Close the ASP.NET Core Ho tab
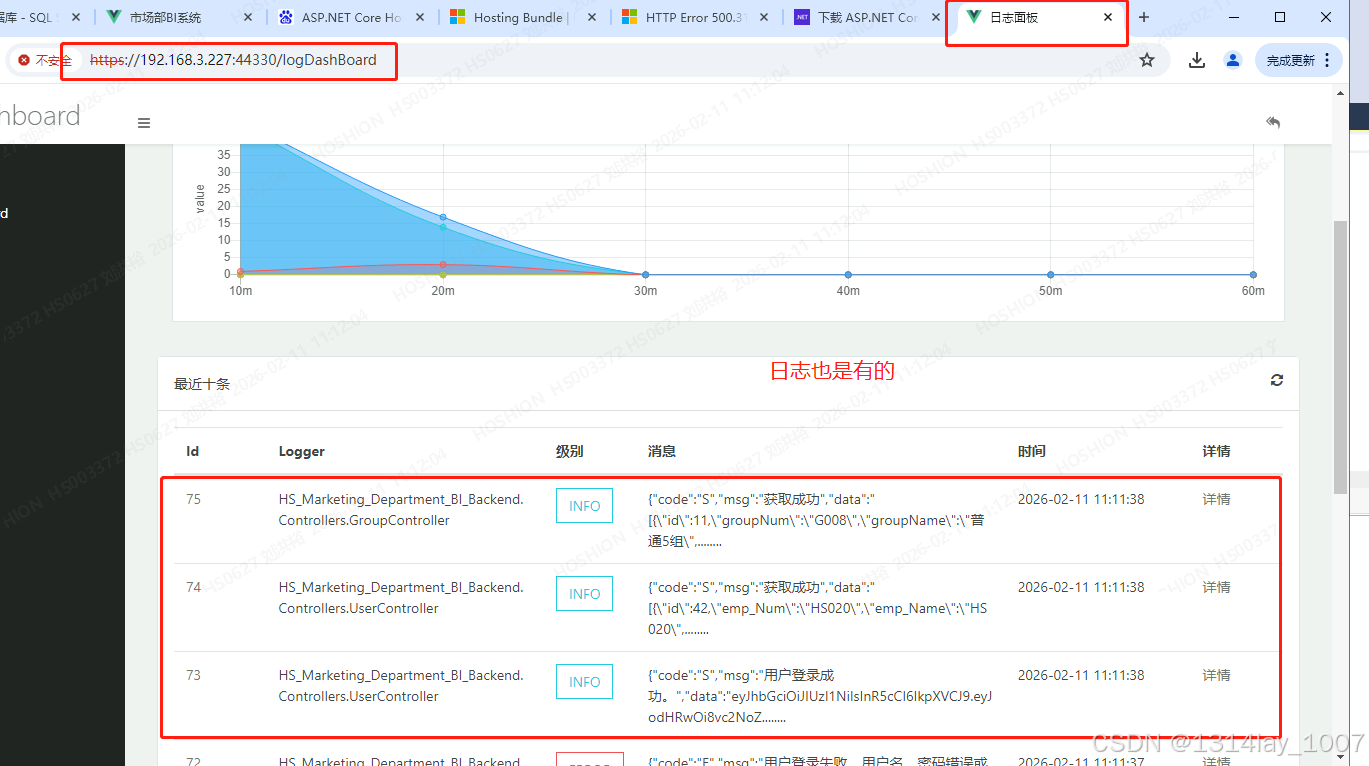 click(419, 17)
